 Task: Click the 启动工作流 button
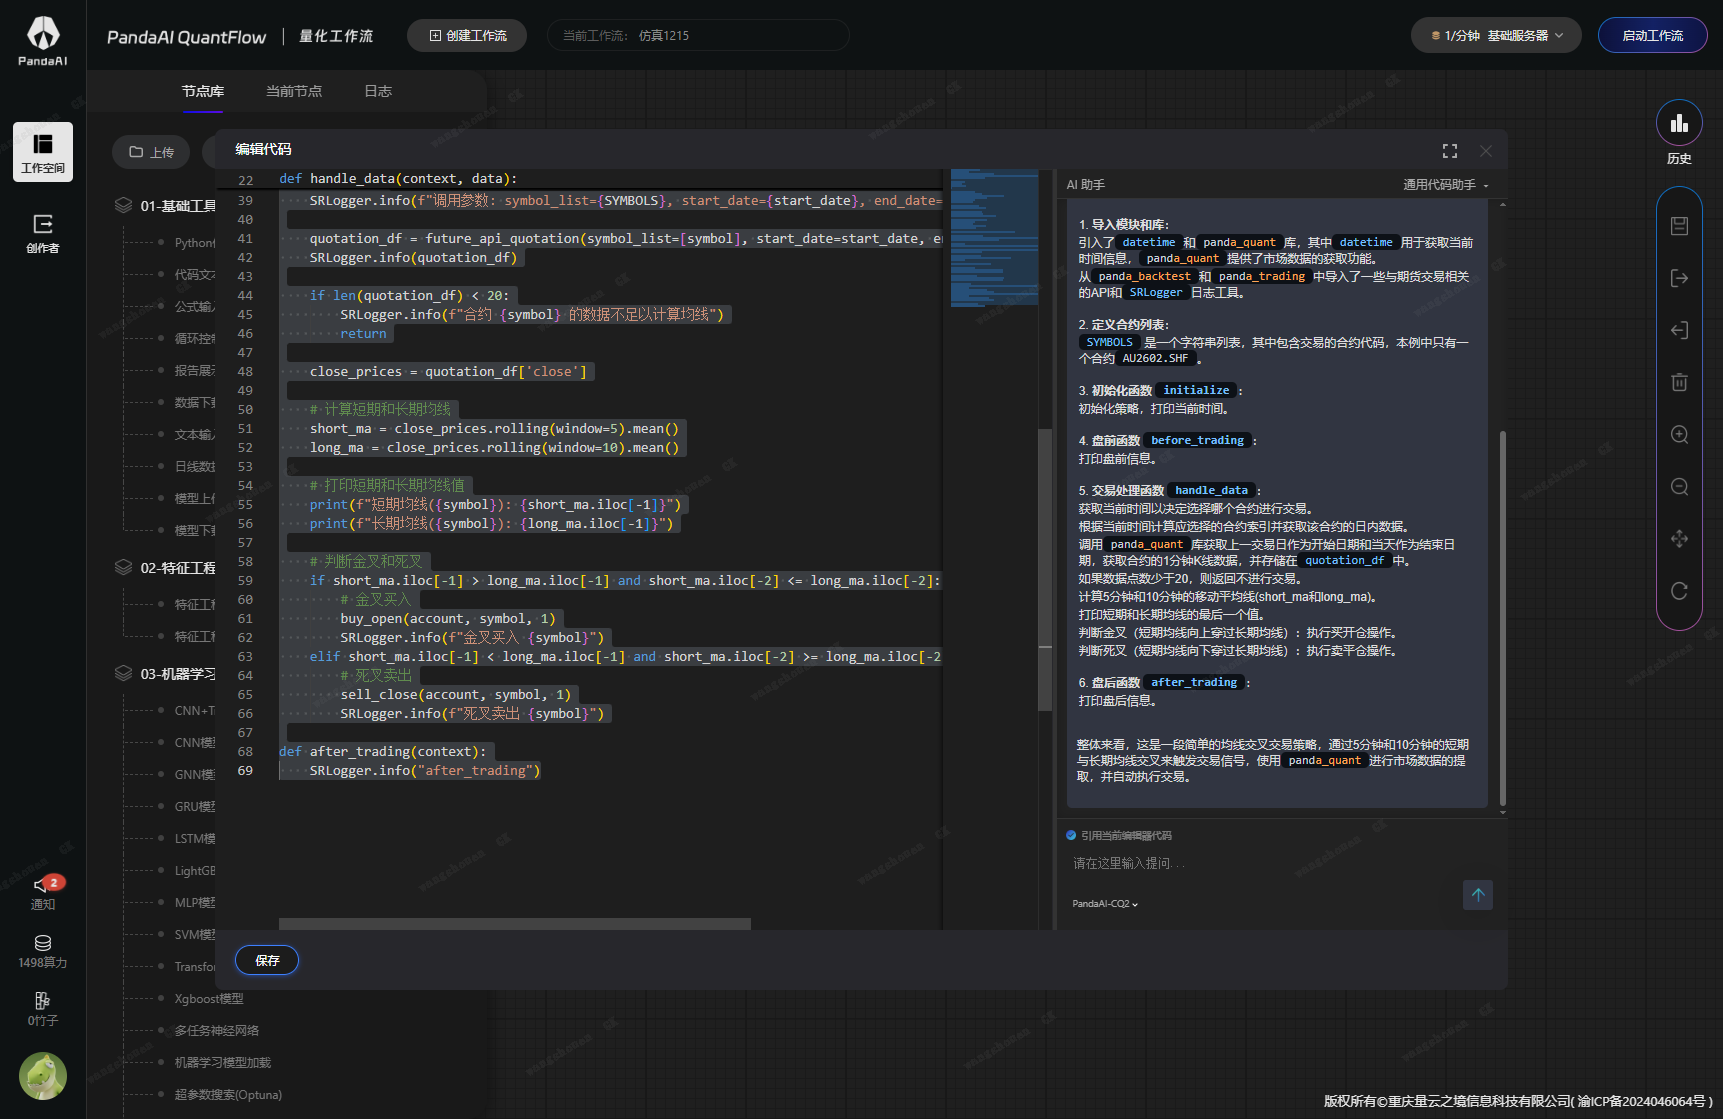click(x=1652, y=36)
